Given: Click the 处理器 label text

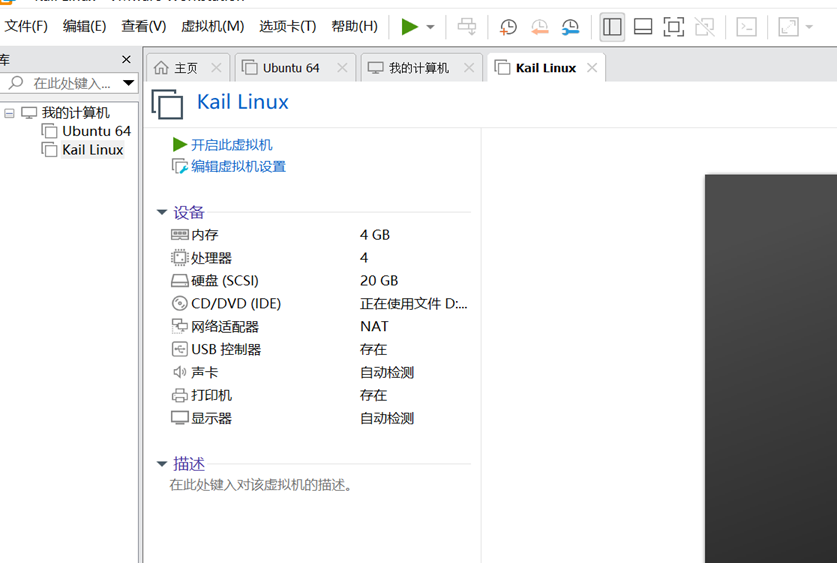Looking at the screenshot, I should [x=211, y=258].
